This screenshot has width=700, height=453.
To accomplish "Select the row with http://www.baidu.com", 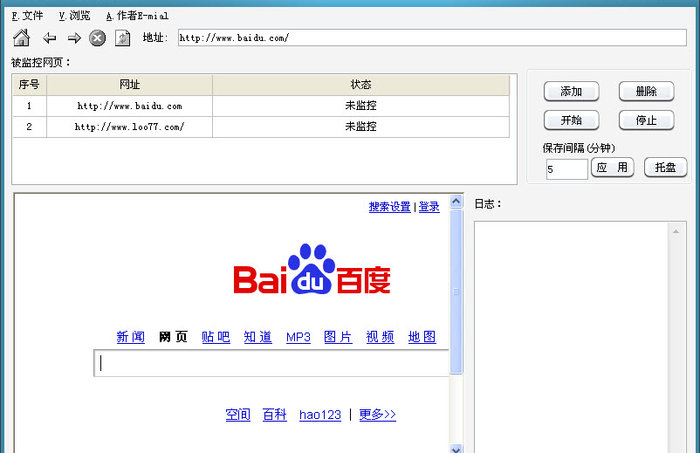I will 261,106.
